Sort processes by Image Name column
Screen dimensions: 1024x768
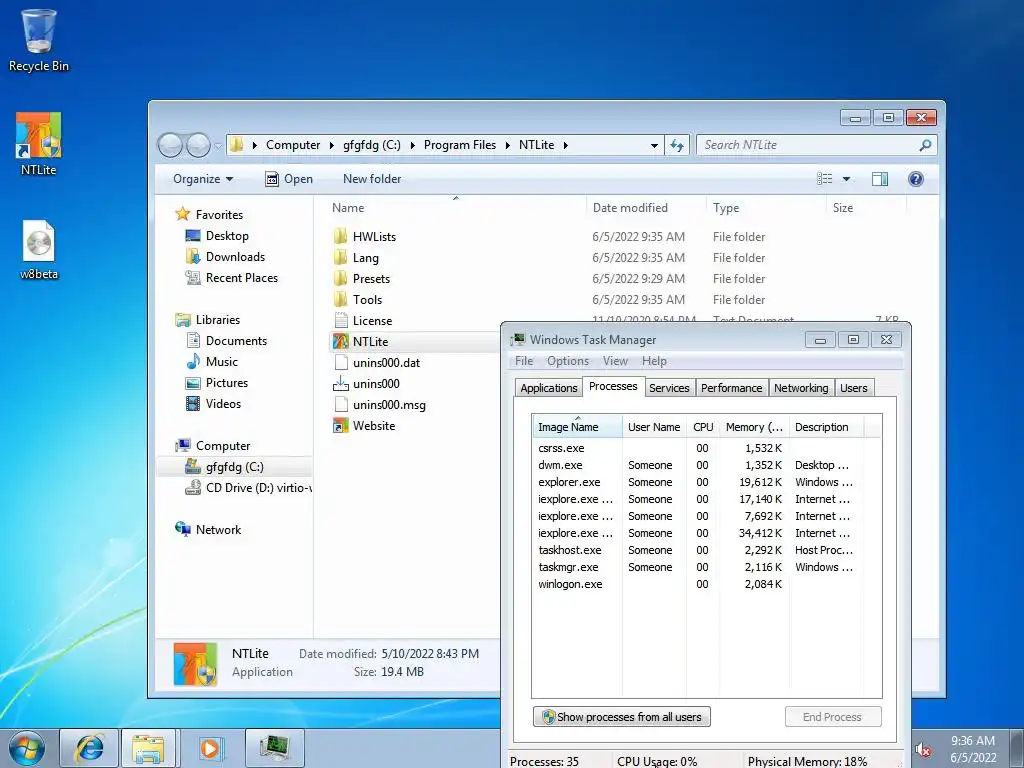click(x=577, y=427)
